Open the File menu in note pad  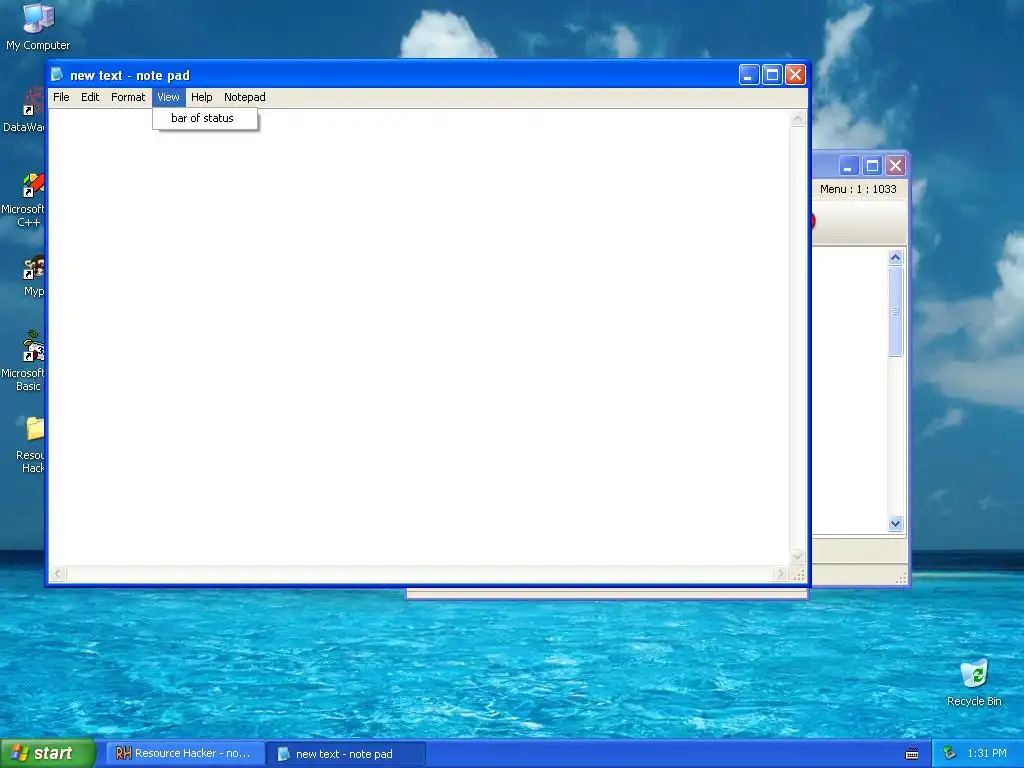coord(61,97)
